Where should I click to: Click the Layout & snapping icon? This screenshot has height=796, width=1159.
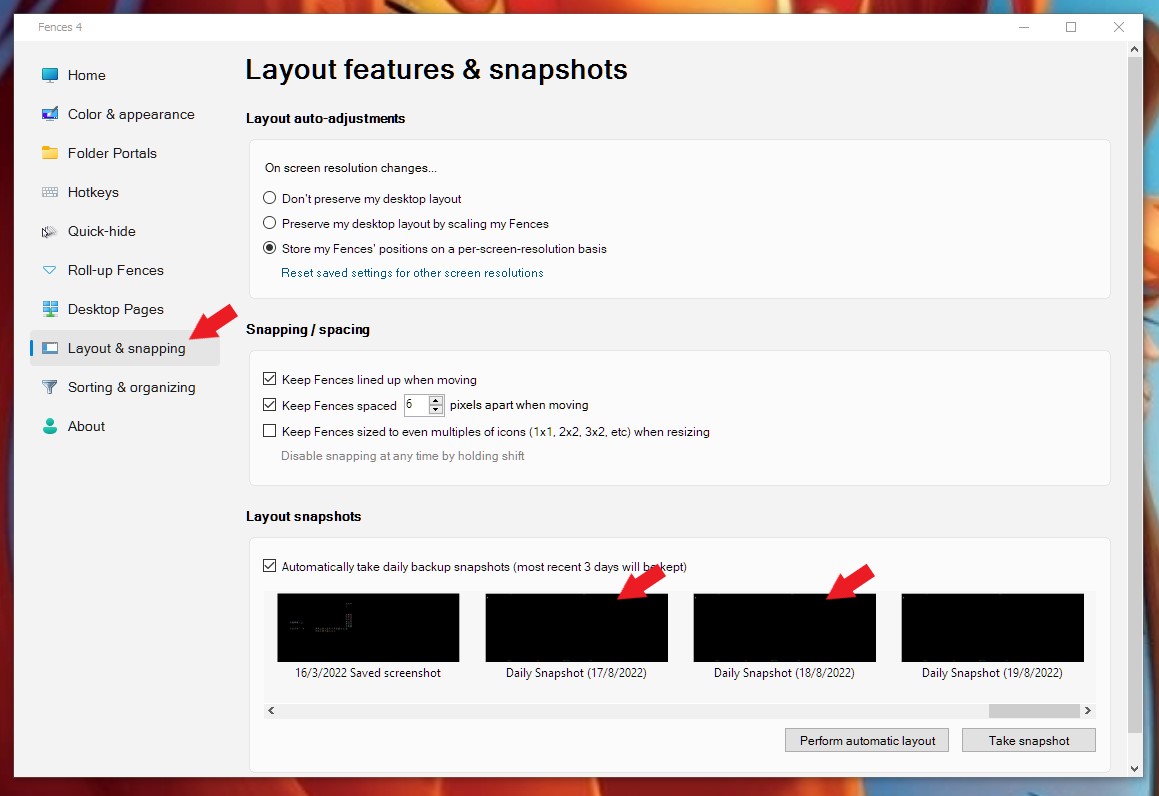(50, 348)
